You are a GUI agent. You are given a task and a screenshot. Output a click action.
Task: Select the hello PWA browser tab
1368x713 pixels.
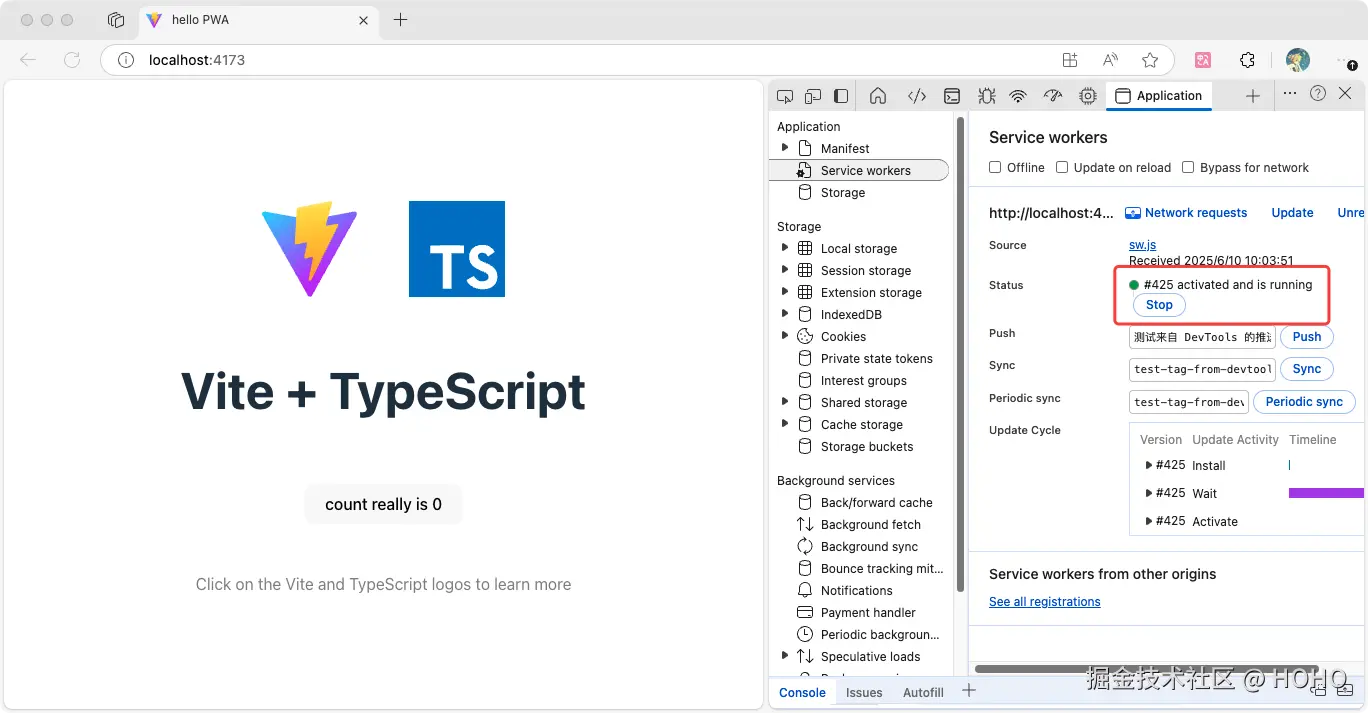tap(258, 20)
